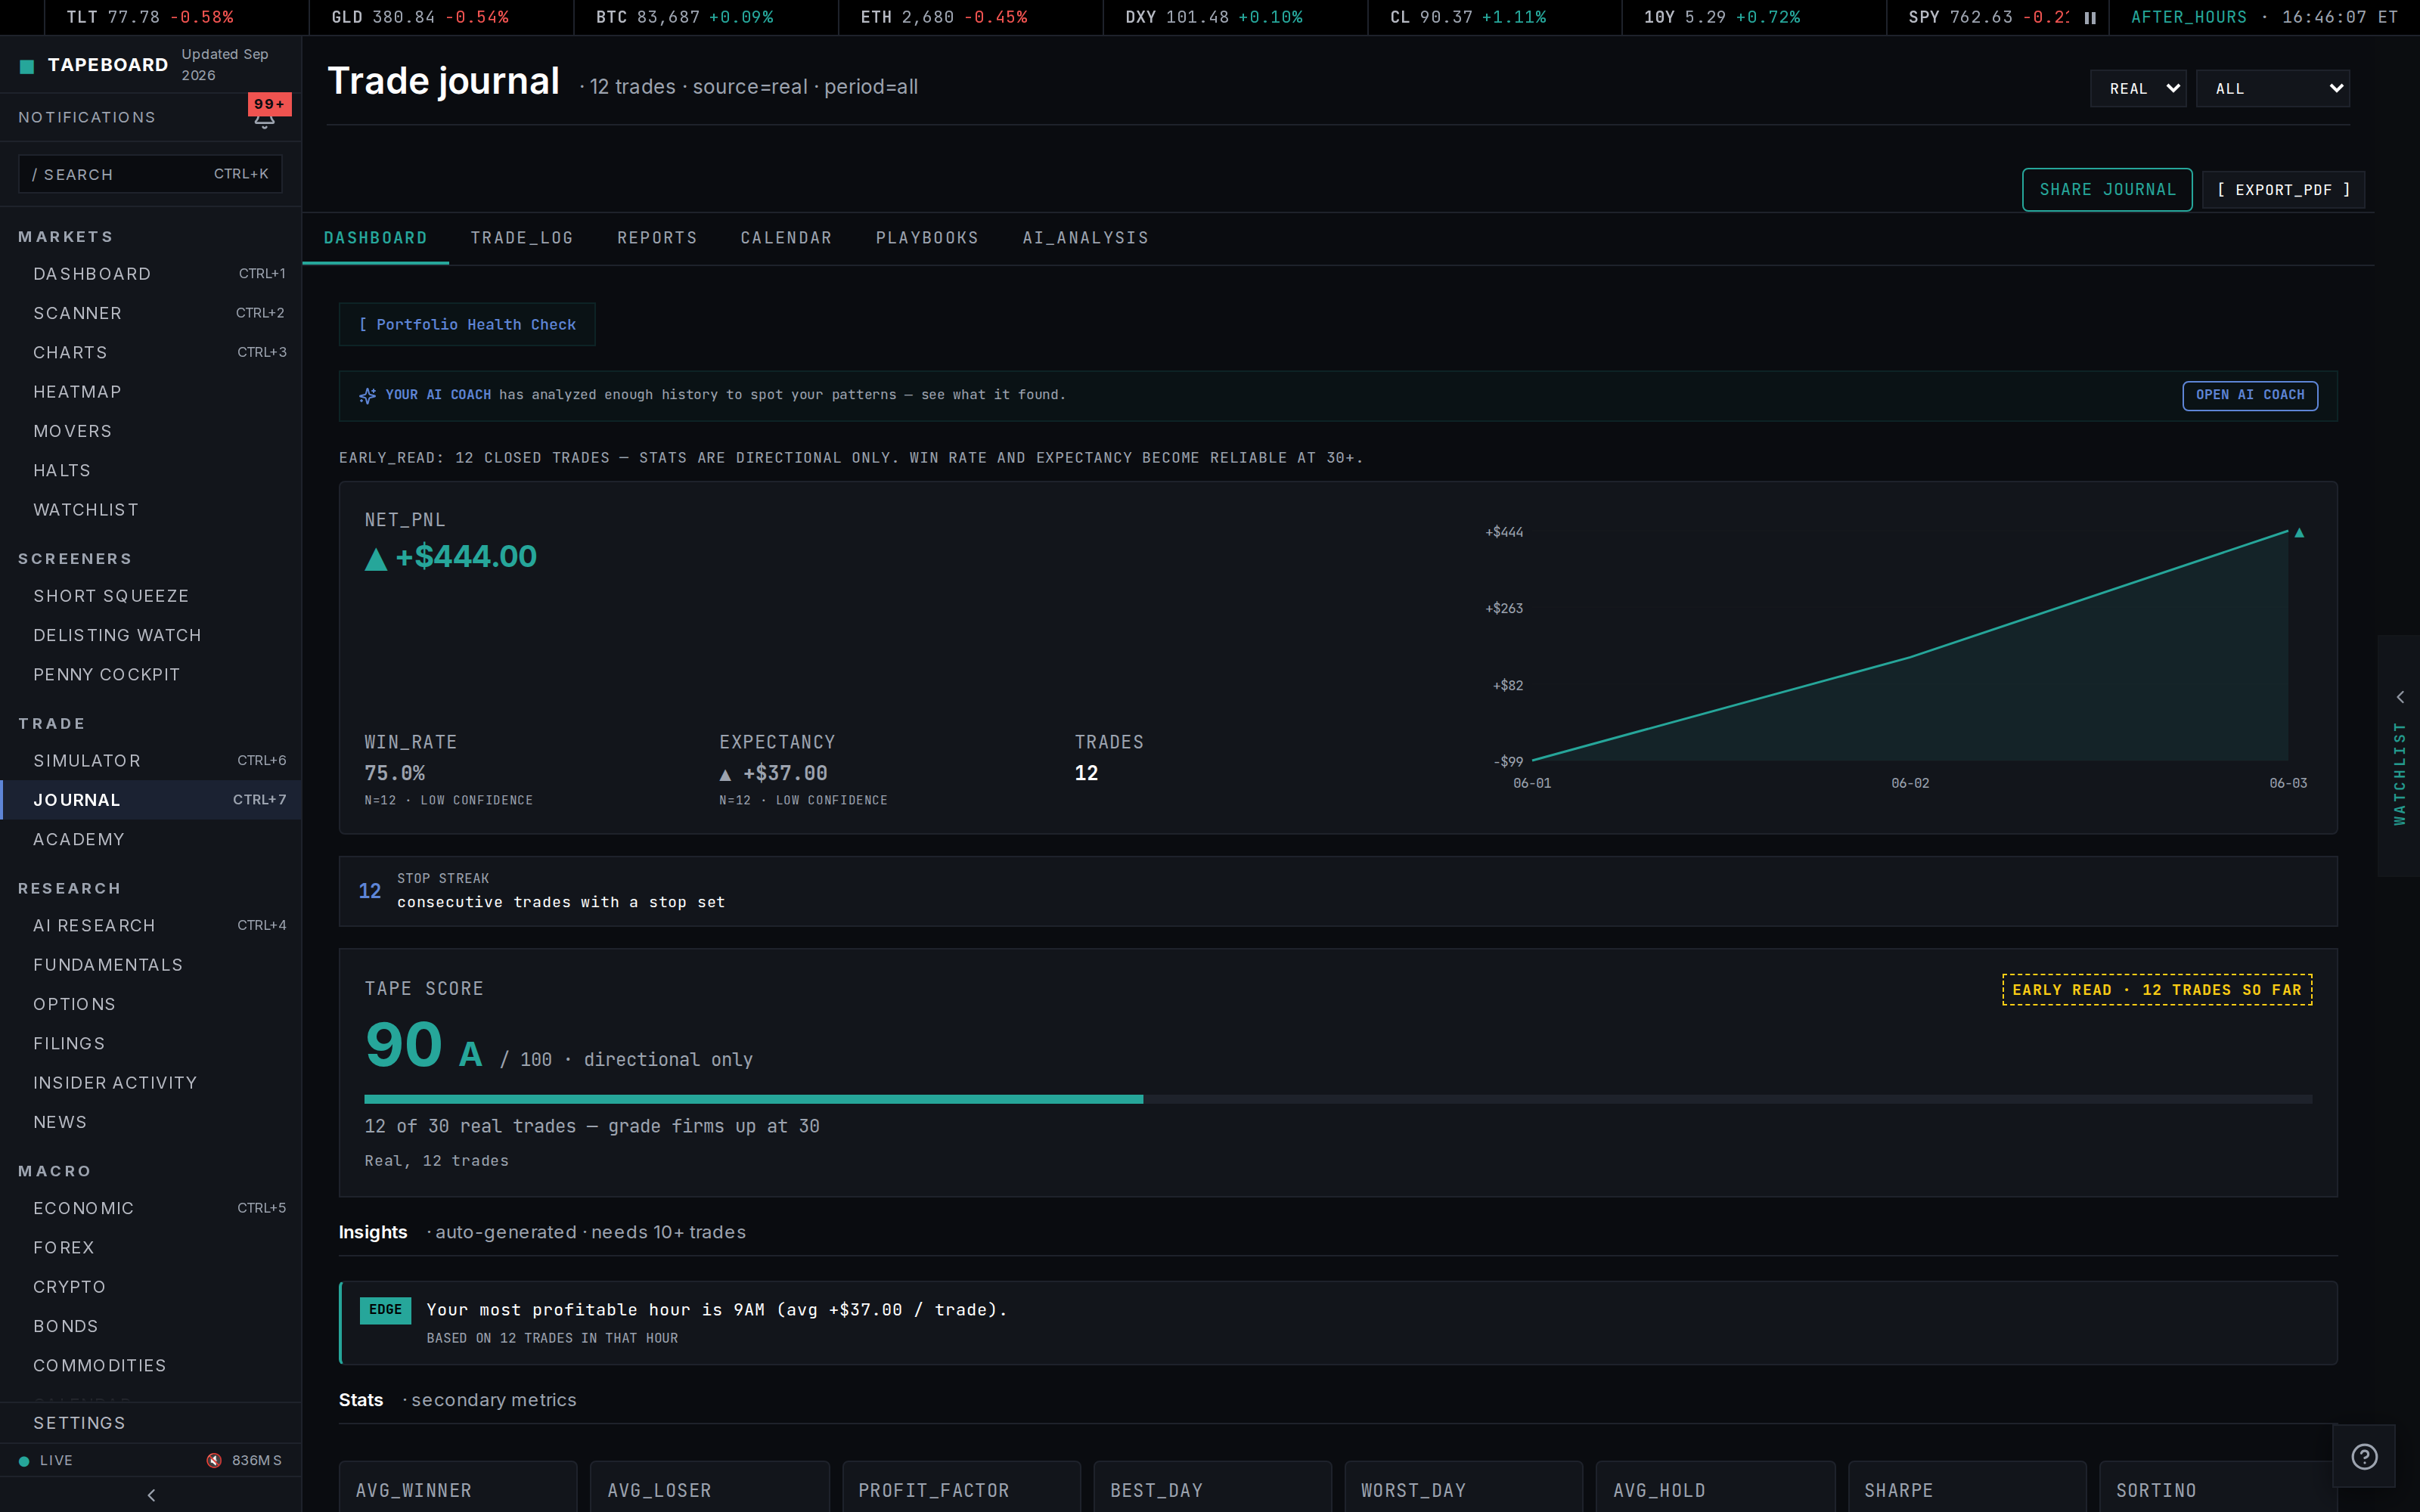This screenshot has width=2420, height=1512.
Task: Open the Crypto macro page
Action: pyautogui.click(x=151, y=1287)
